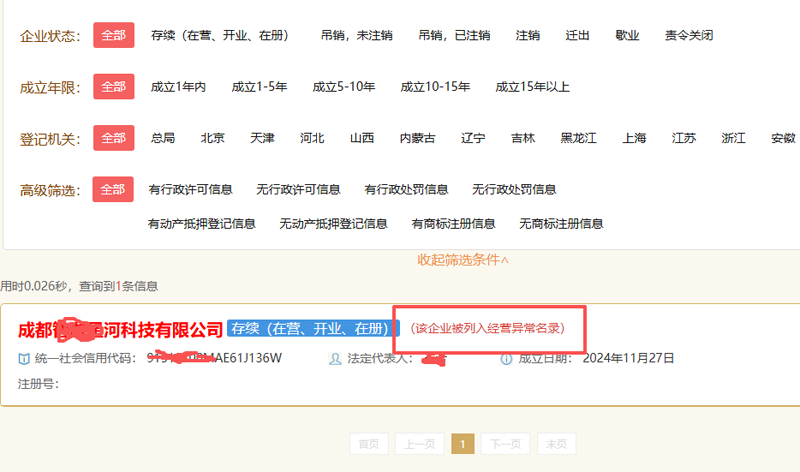Filter companies by 成立1-5年

point(259,87)
